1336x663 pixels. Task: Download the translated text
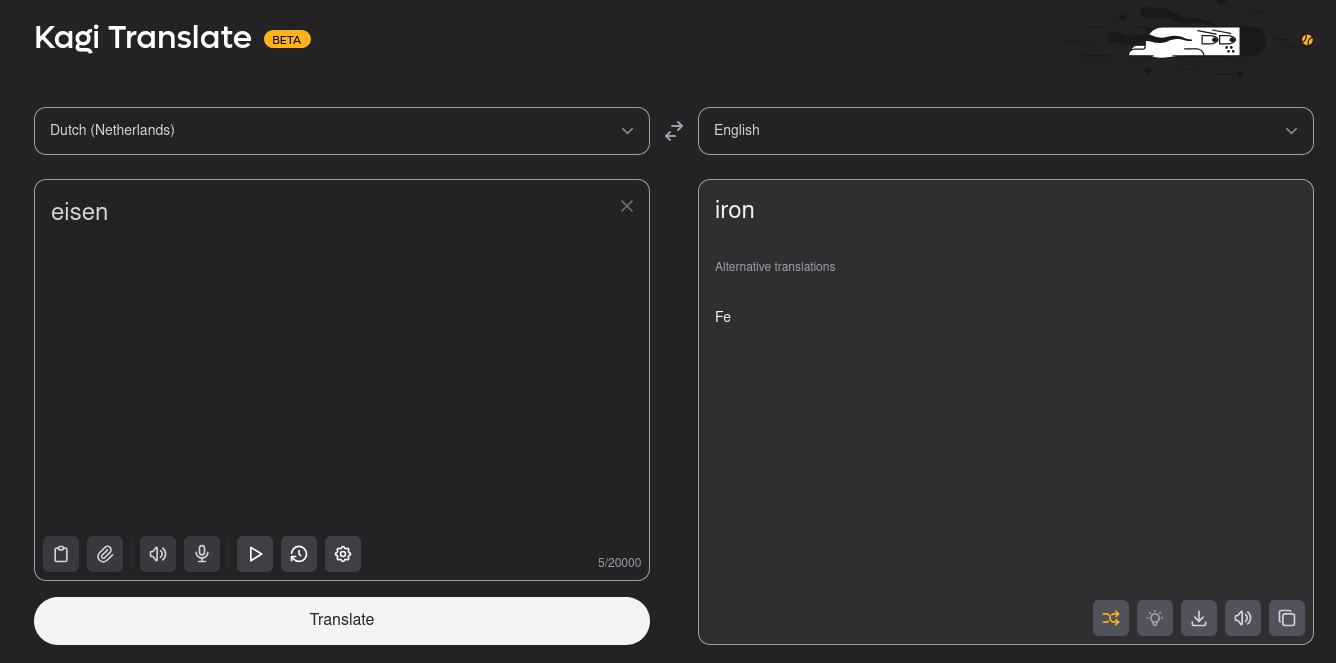[1199, 618]
